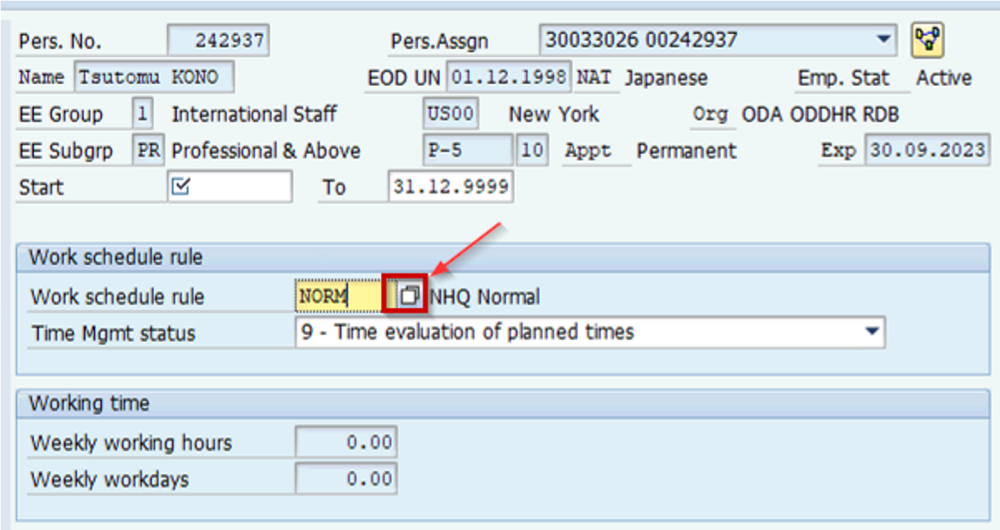Click the 'International Staff' text
Screen dimensions: 1000x530
click(x=254, y=114)
